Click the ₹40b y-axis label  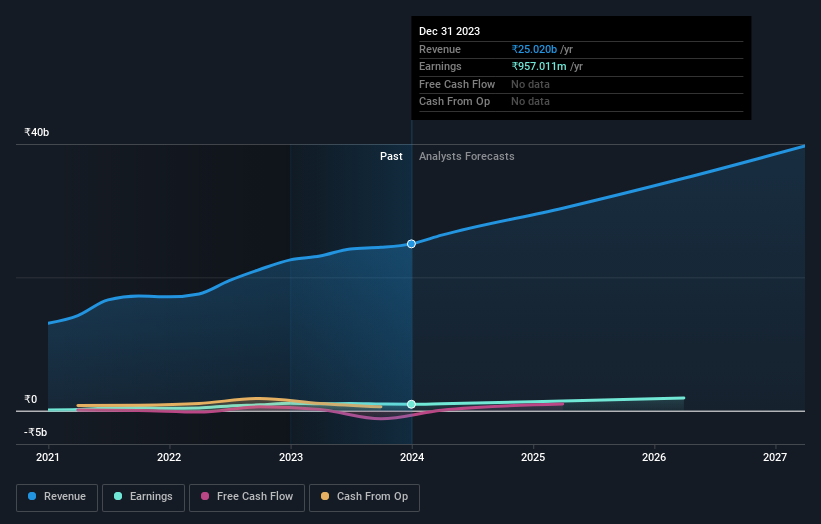tap(37, 132)
